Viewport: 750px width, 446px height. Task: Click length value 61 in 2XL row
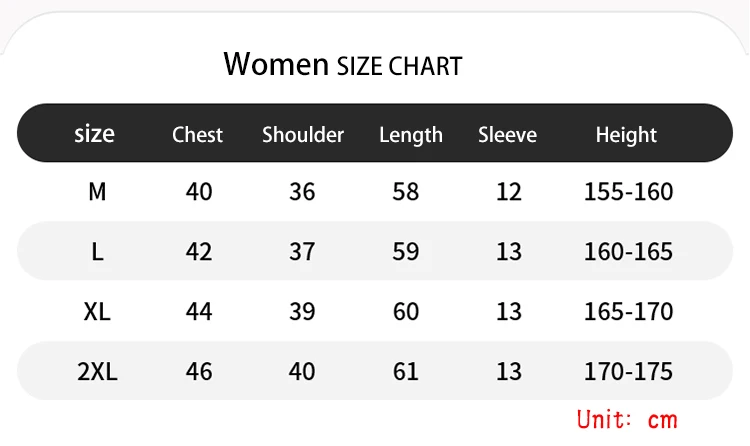click(406, 371)
